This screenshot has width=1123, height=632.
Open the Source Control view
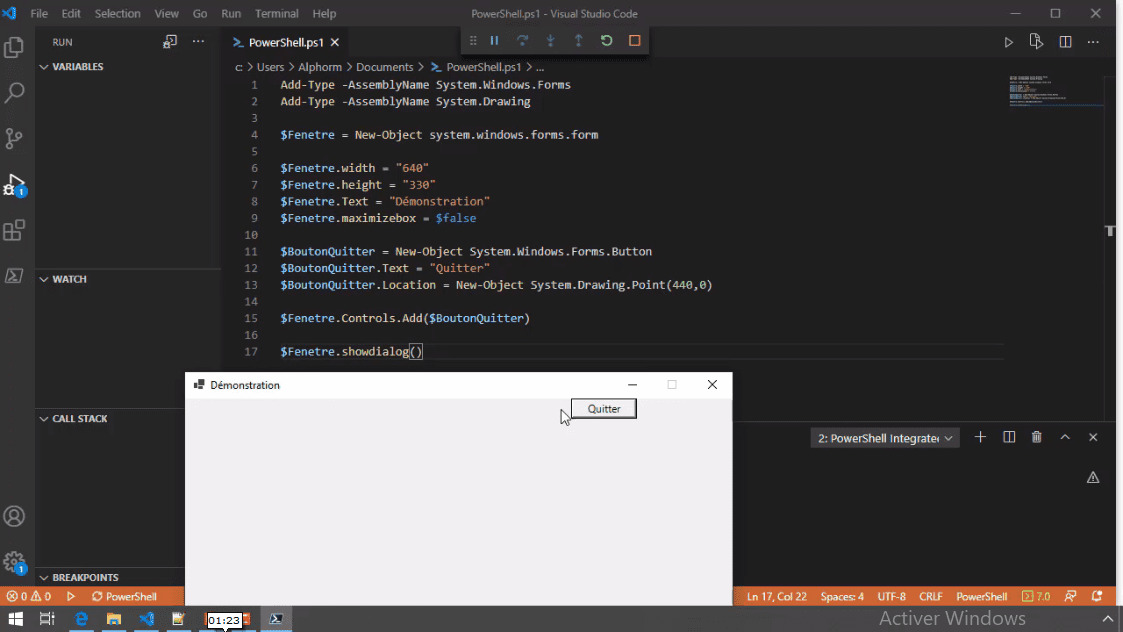14,138
